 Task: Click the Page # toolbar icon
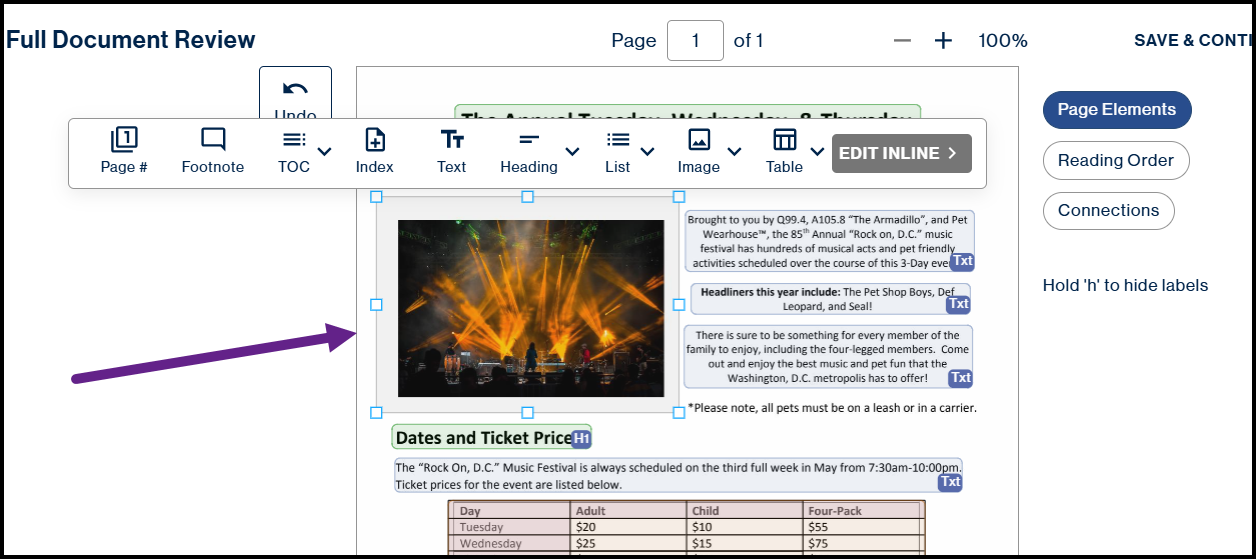[x=124, y=140]
